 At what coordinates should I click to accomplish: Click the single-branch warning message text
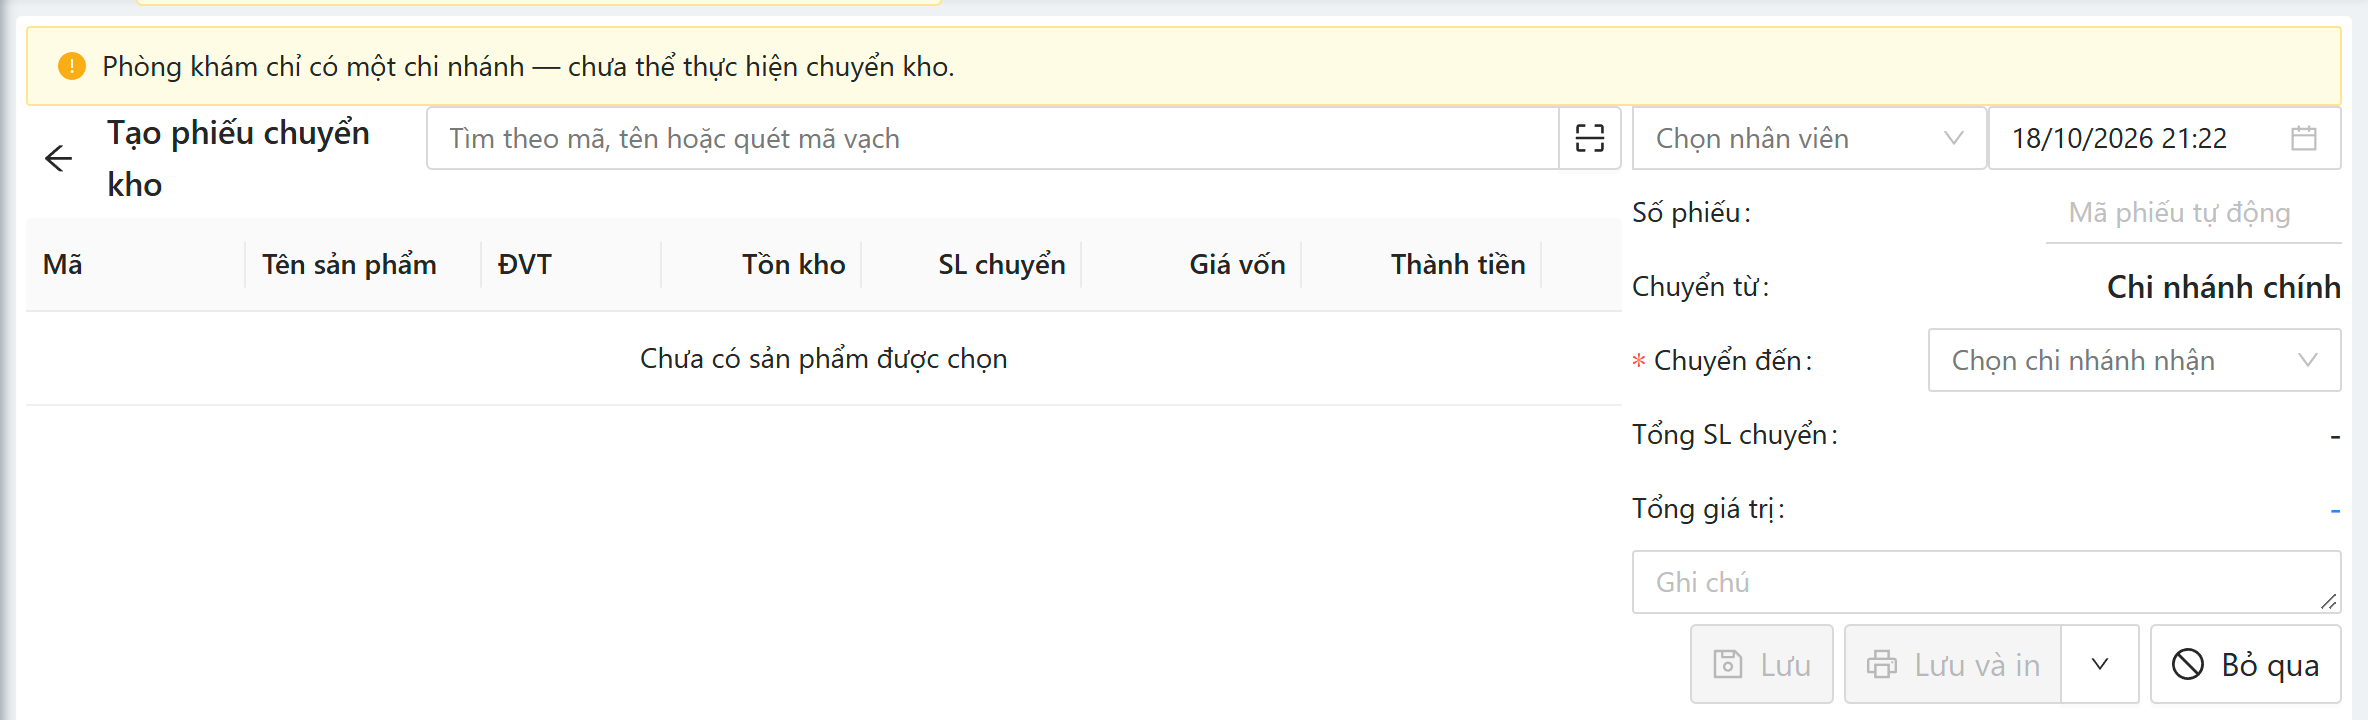click(x=528, y=66)
